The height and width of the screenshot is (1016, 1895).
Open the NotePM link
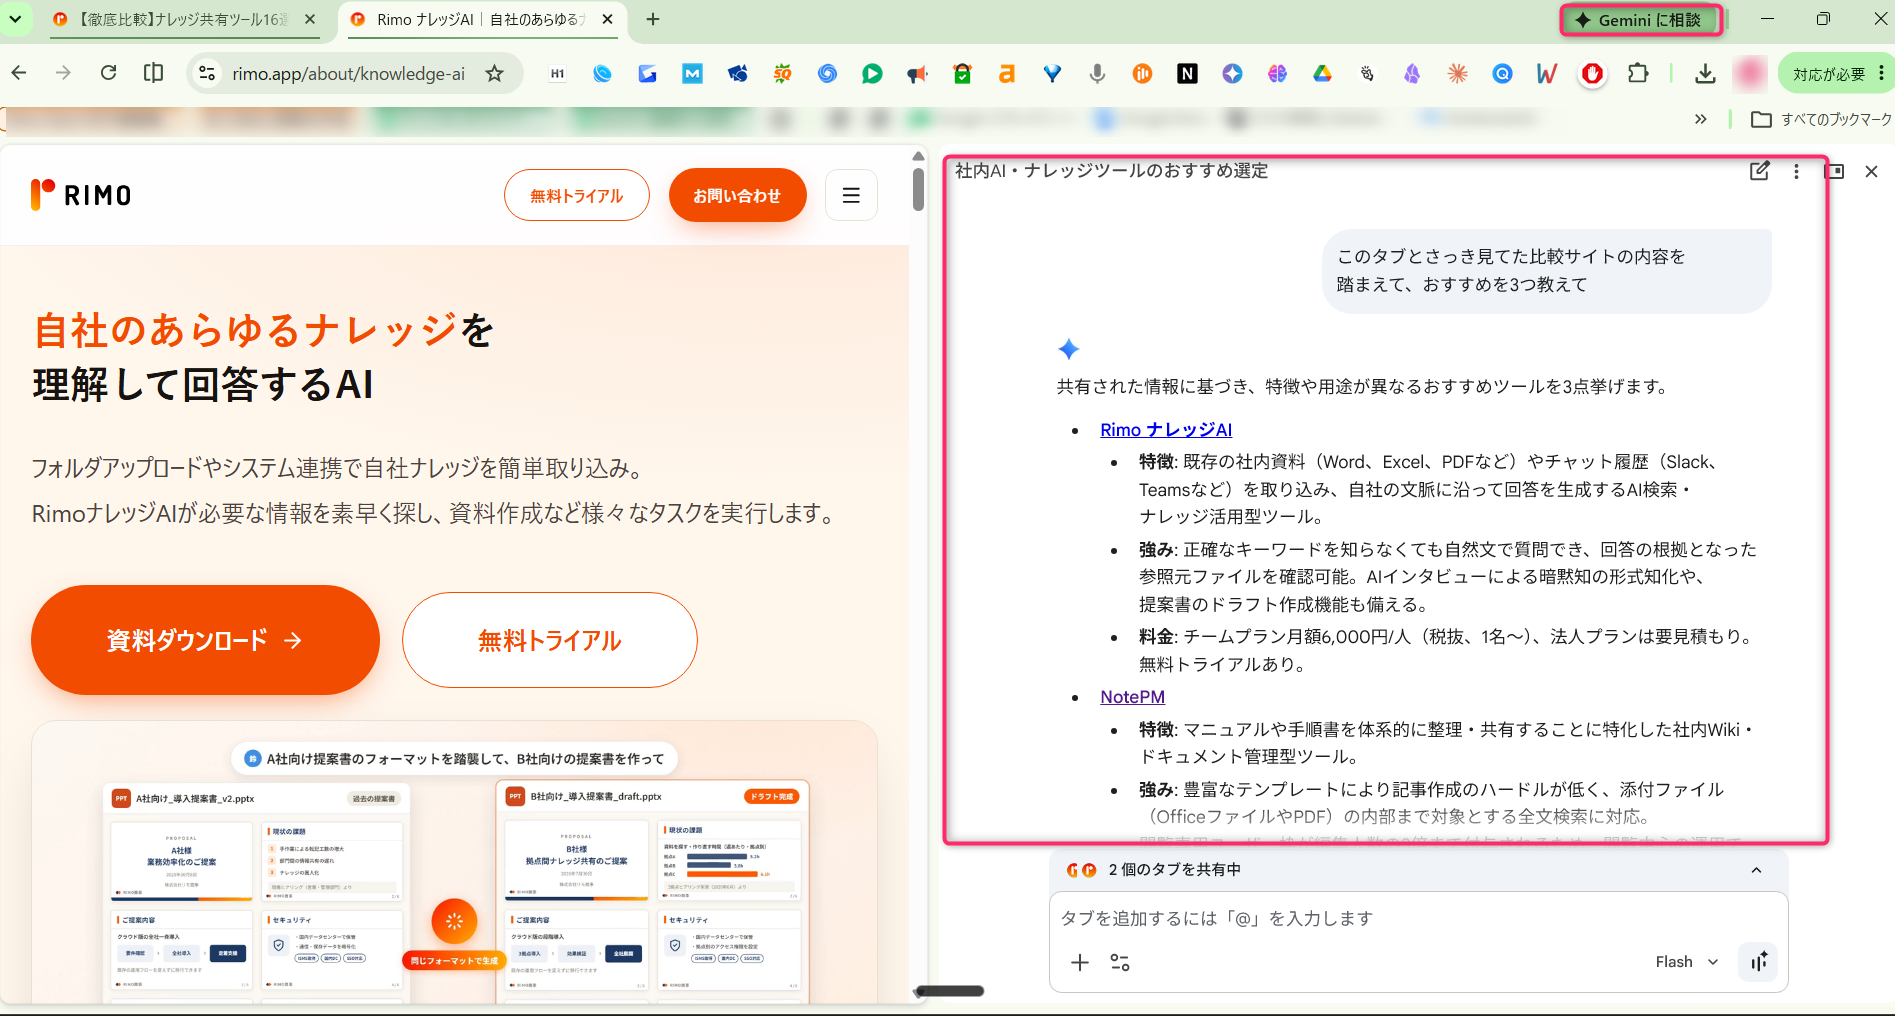(1132, 697)
